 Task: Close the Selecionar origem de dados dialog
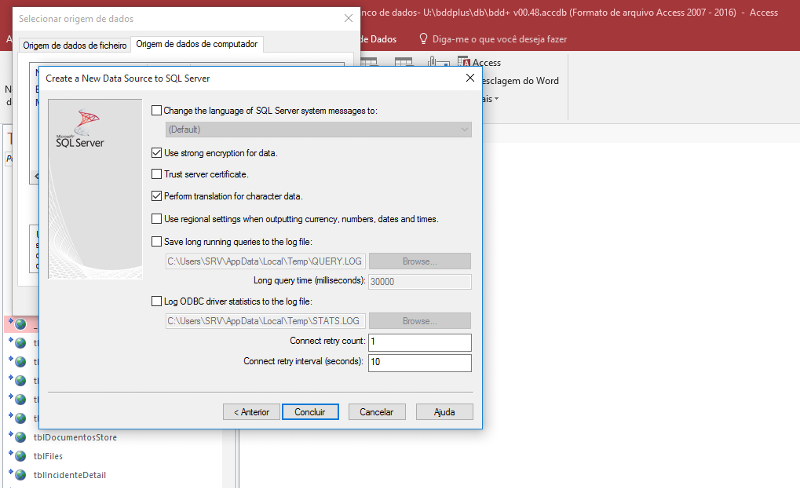[348, 18]
